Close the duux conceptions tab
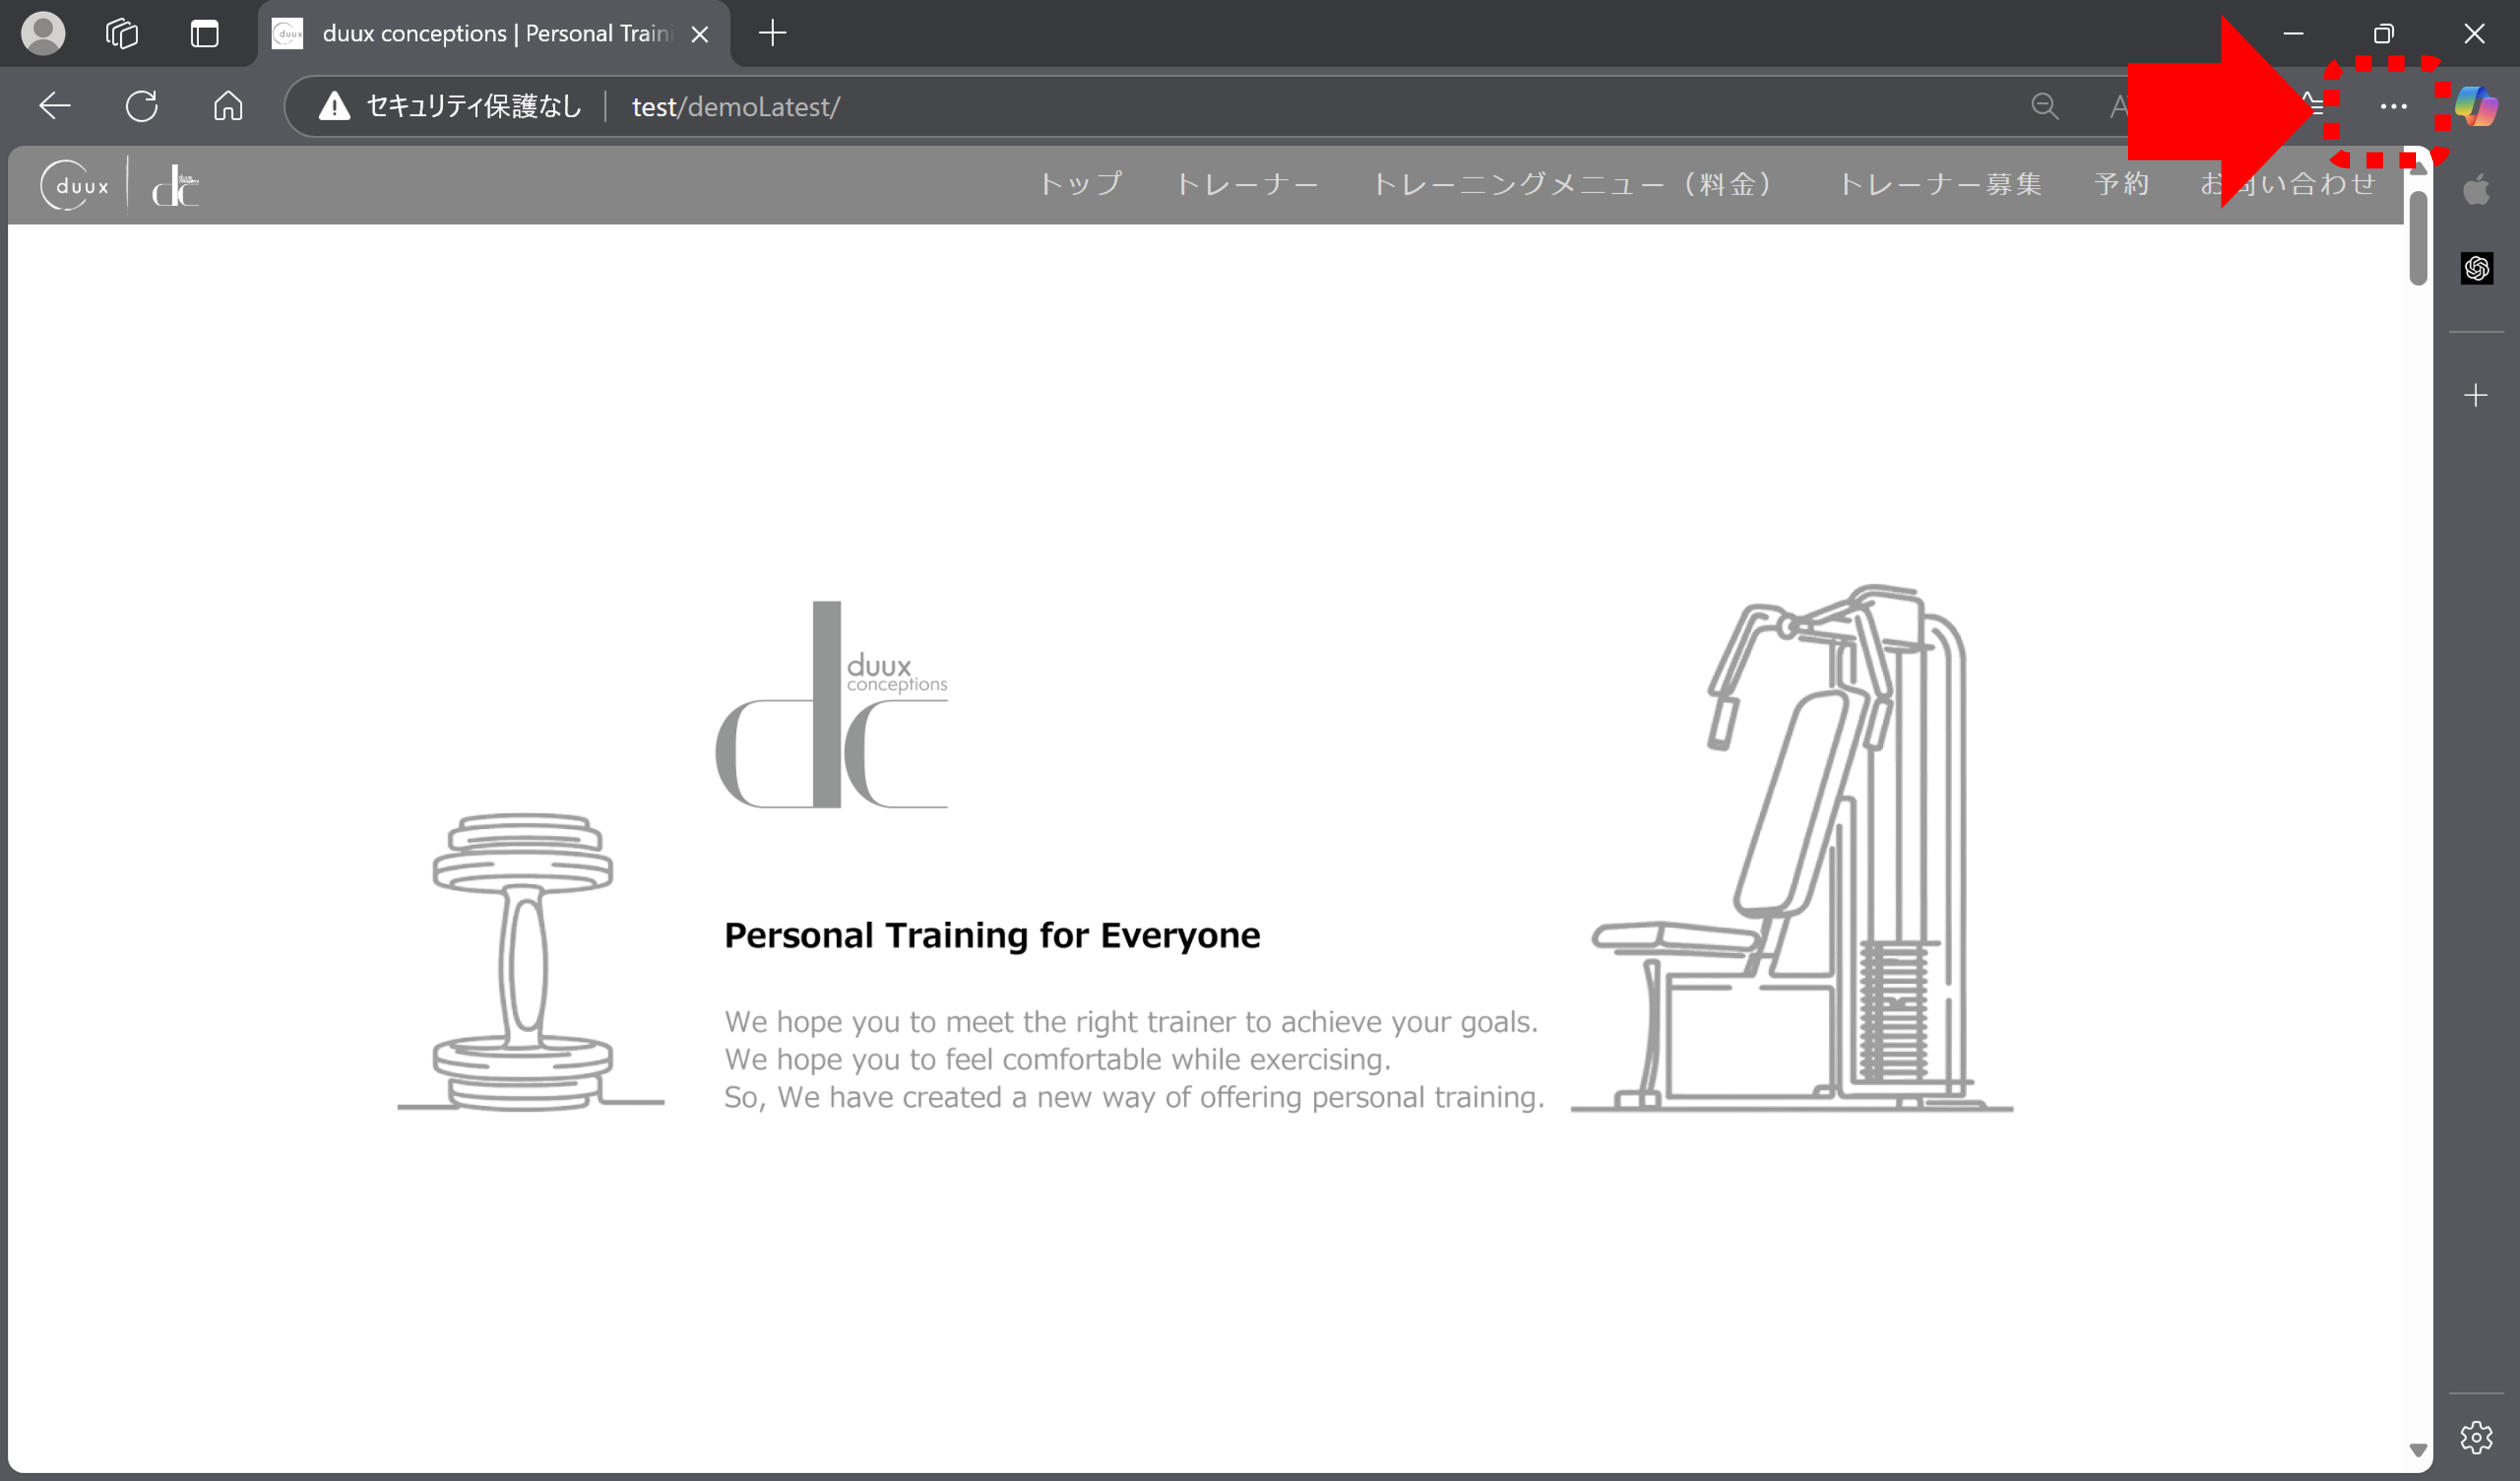 click(x=700, y=34)
